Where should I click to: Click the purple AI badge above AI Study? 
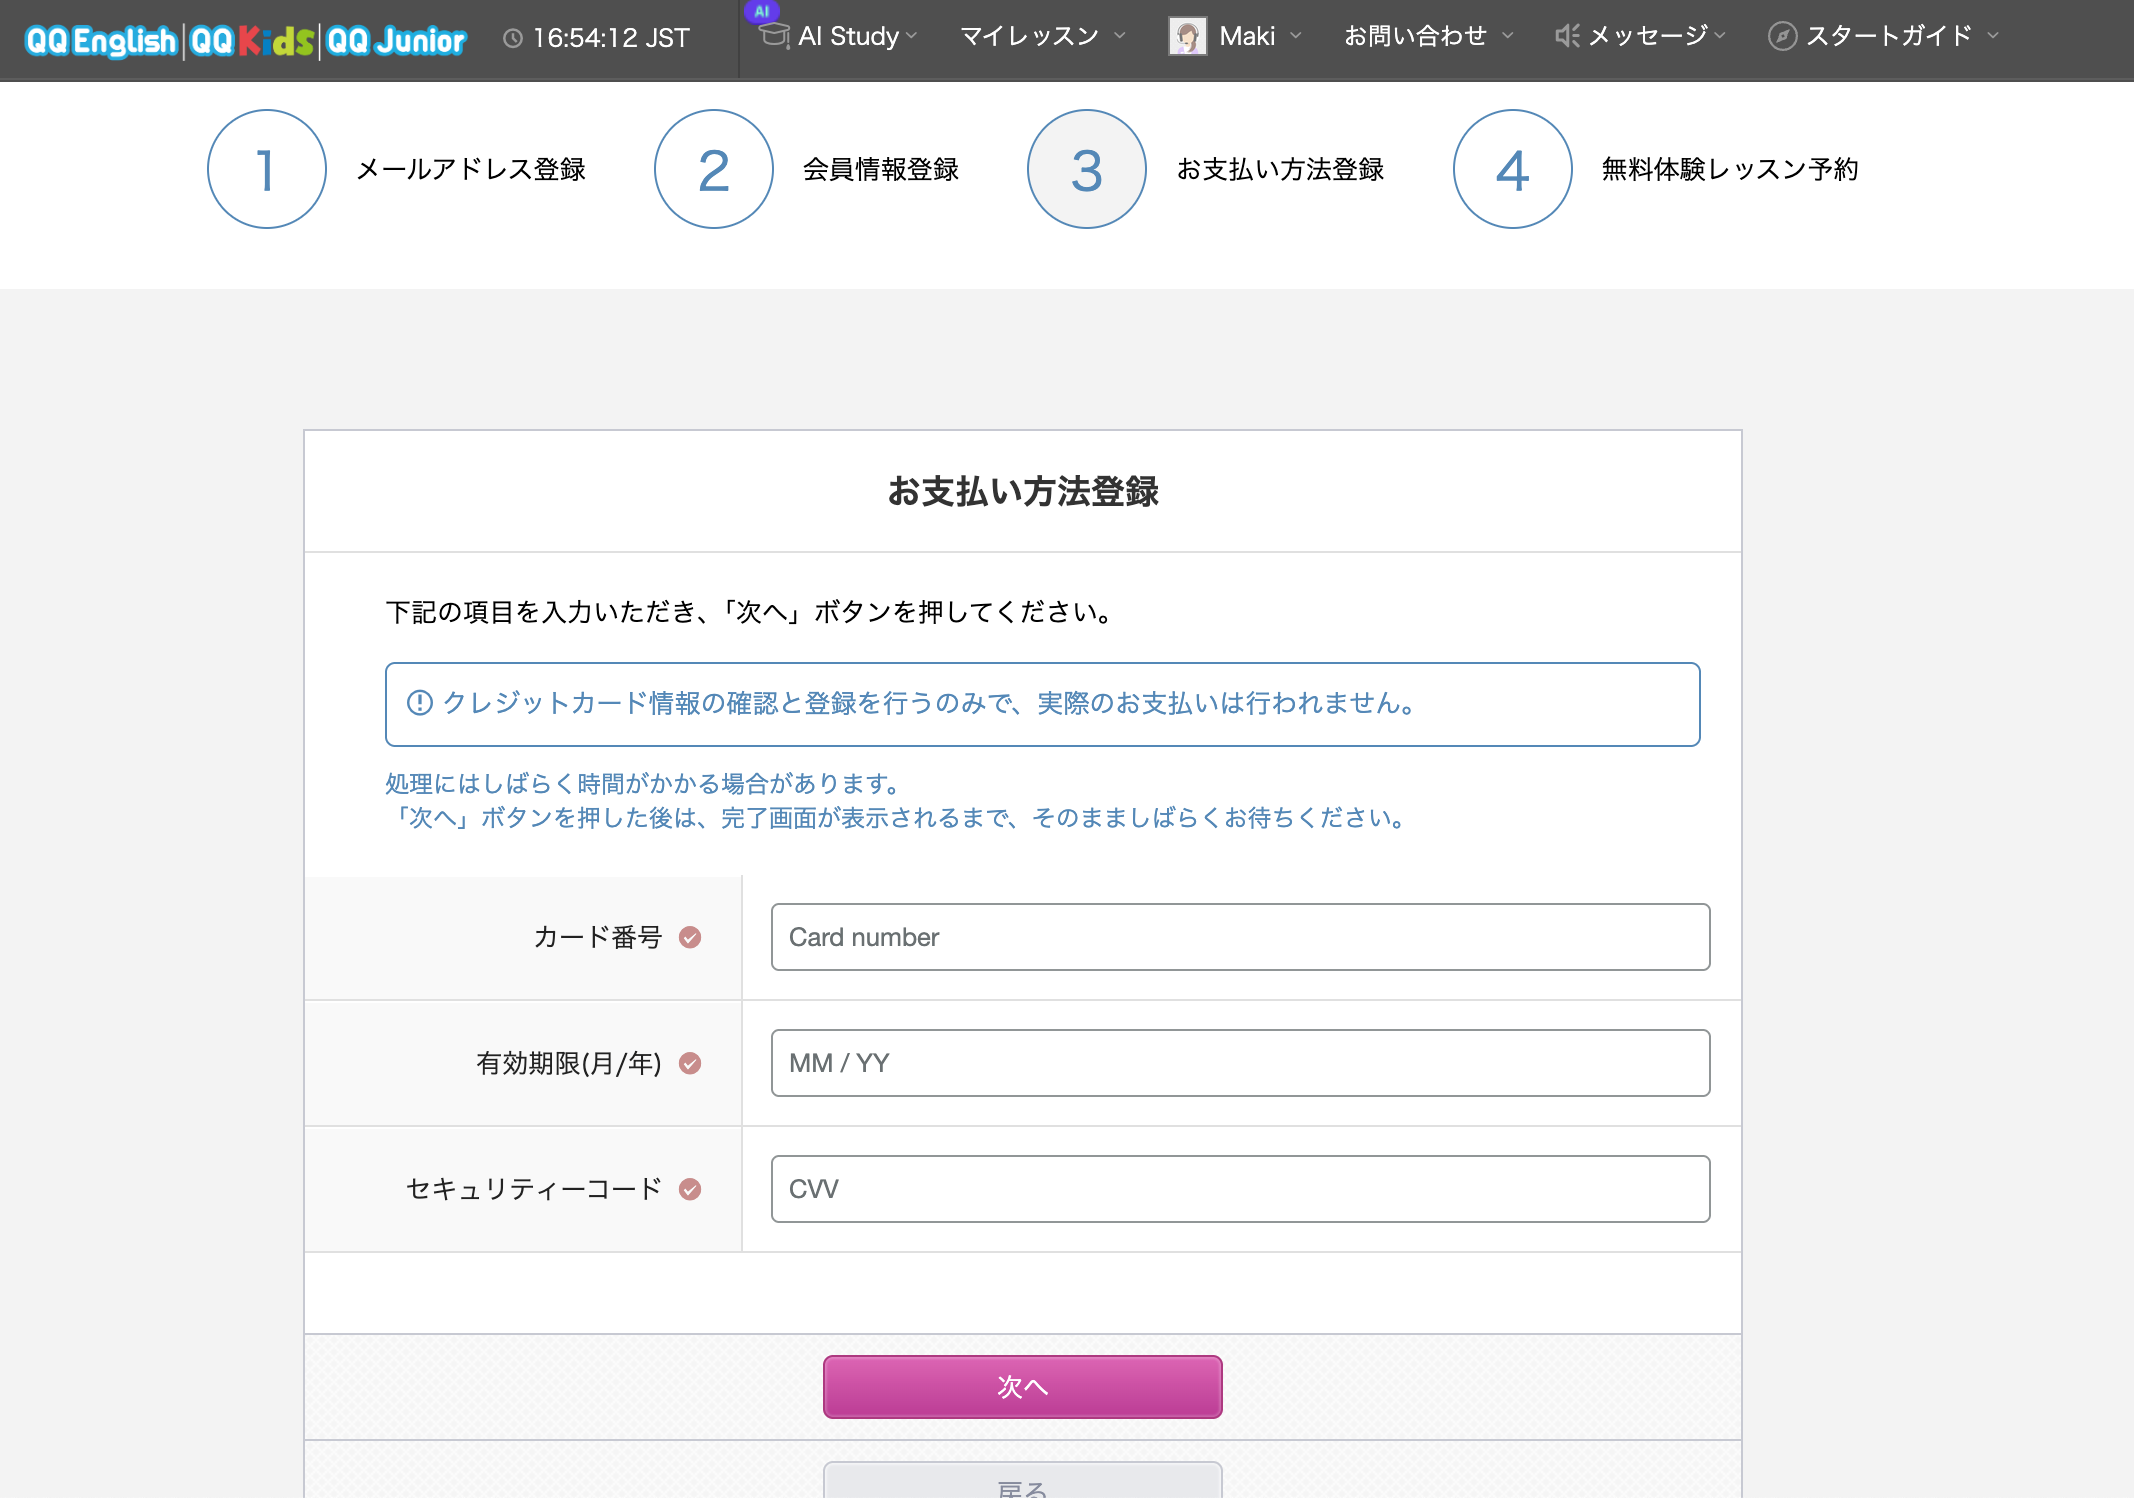762,12
